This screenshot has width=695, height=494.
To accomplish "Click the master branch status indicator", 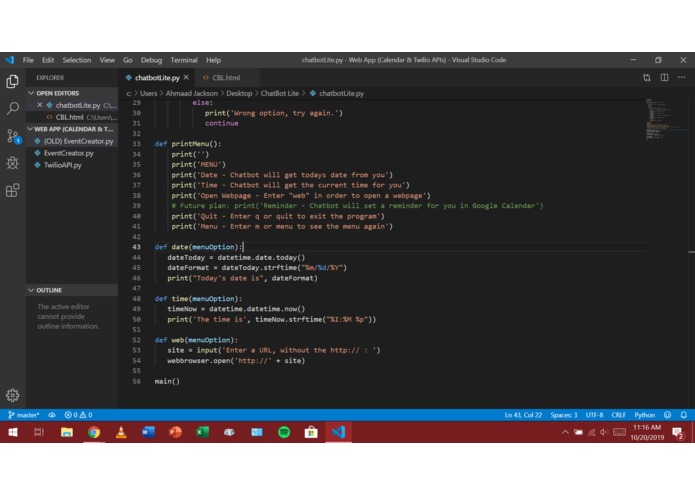I will pyautogui.click(x=24, y=415).
